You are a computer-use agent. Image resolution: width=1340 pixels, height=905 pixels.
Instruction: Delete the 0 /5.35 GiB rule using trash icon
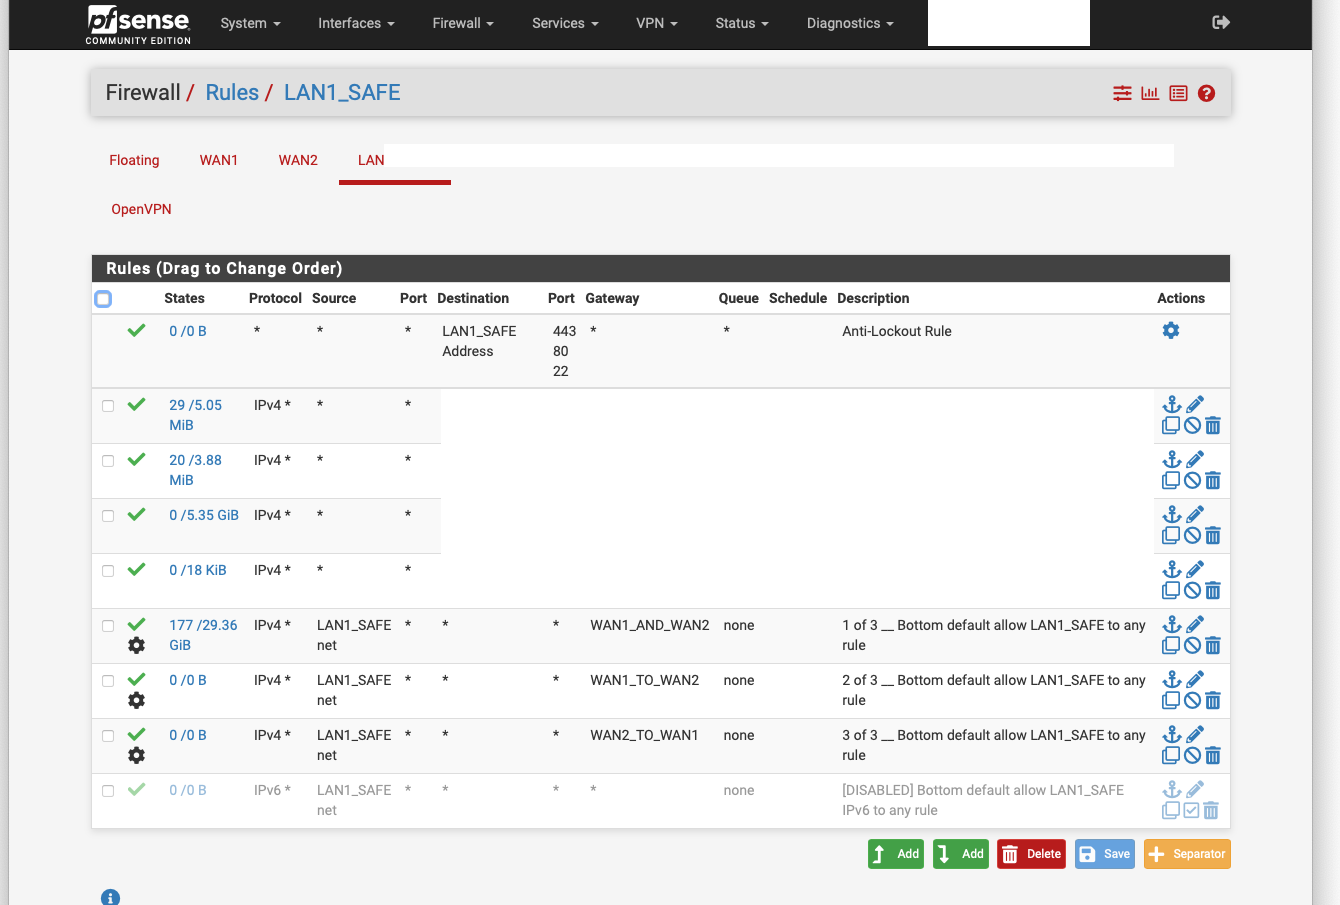pos(1213,535)
